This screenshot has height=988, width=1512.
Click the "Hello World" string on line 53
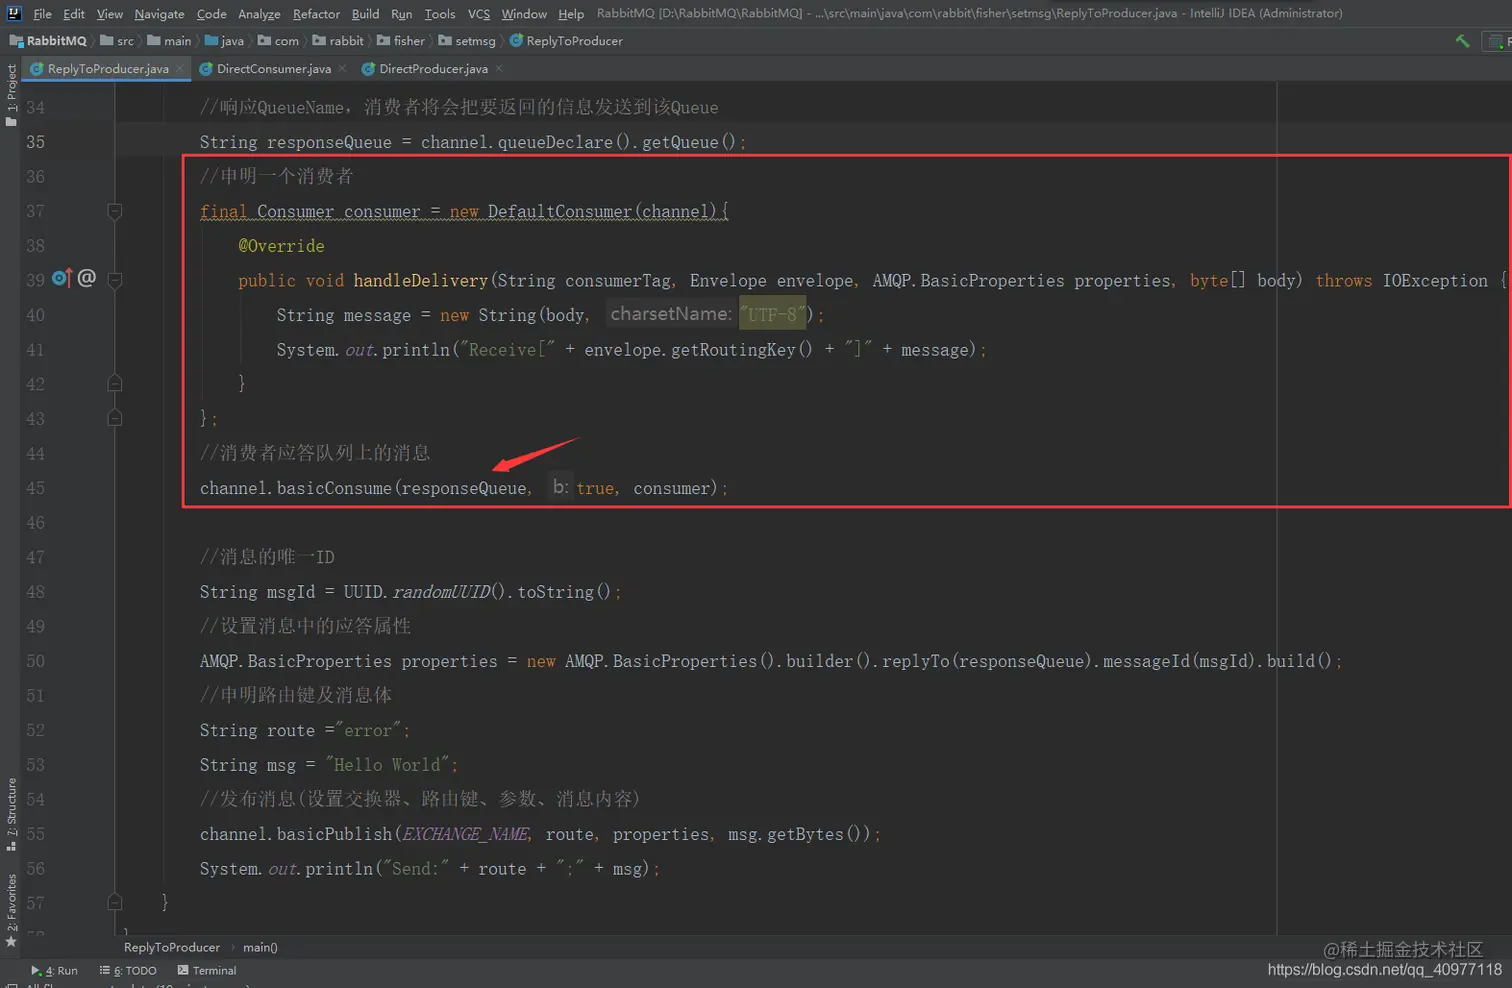[x=387, y=765]
